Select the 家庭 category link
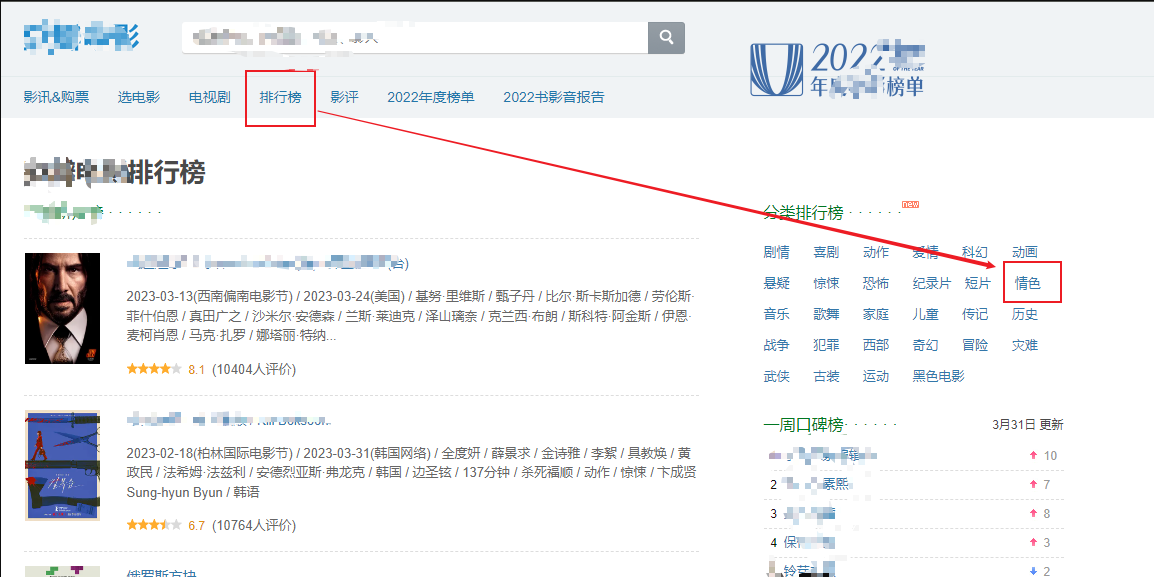 (x=876, y=314)
